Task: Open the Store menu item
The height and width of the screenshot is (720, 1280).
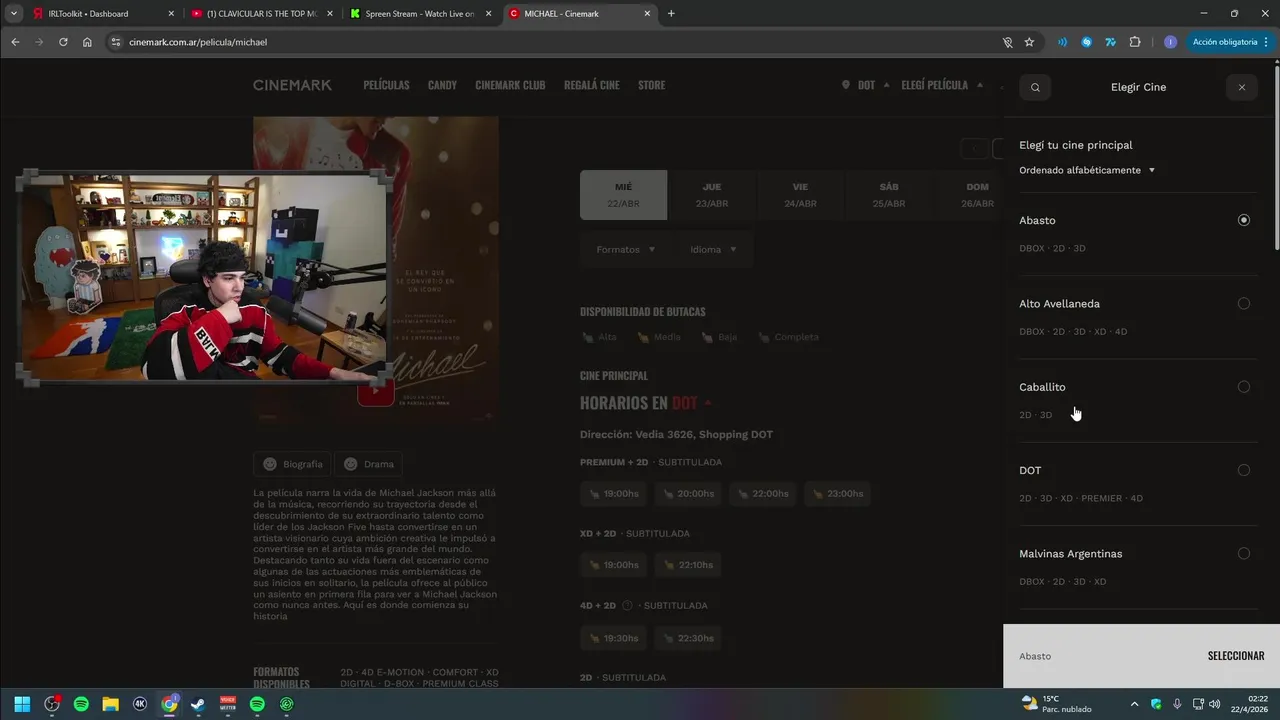Action: pyautogui.click(x=651, y=85)
